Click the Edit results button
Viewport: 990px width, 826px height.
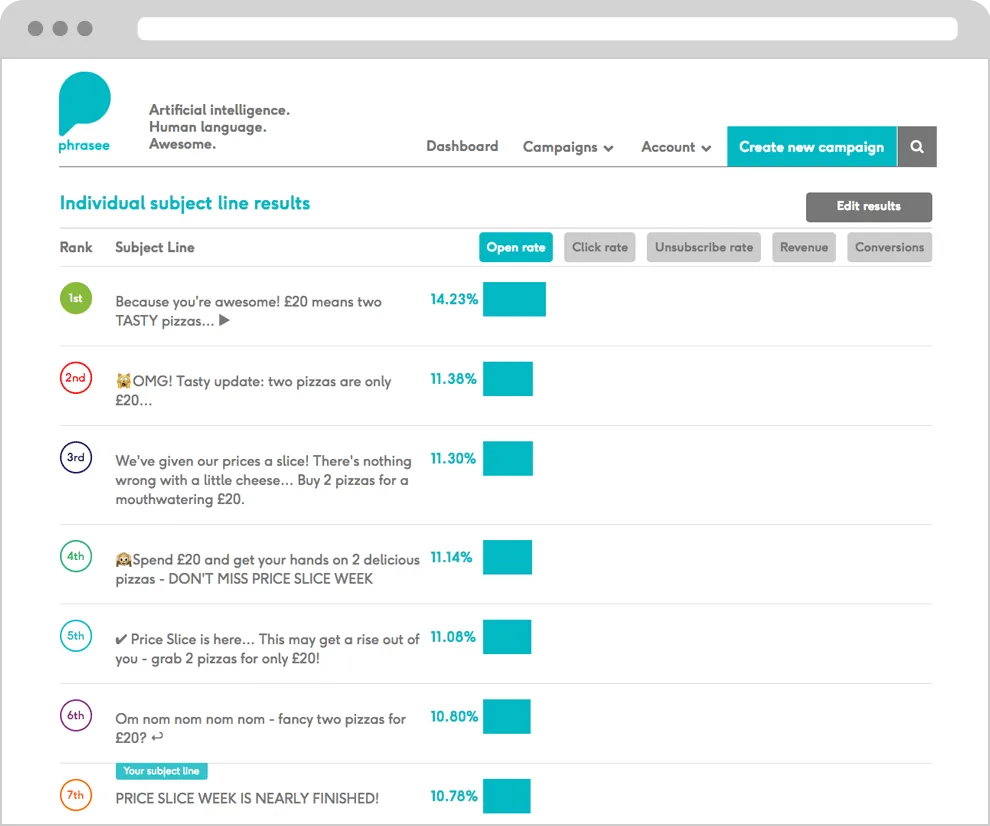tap(869, 206)
